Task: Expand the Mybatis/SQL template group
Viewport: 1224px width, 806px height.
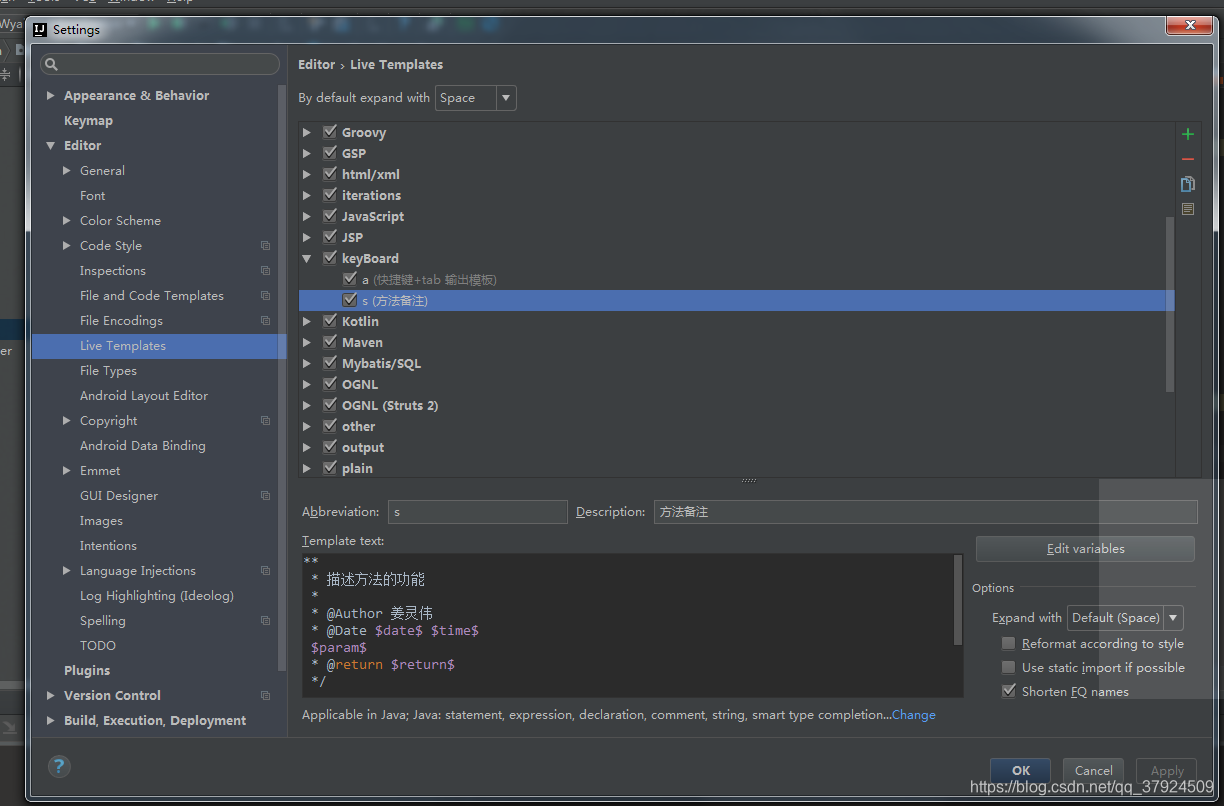Action: 307,363
